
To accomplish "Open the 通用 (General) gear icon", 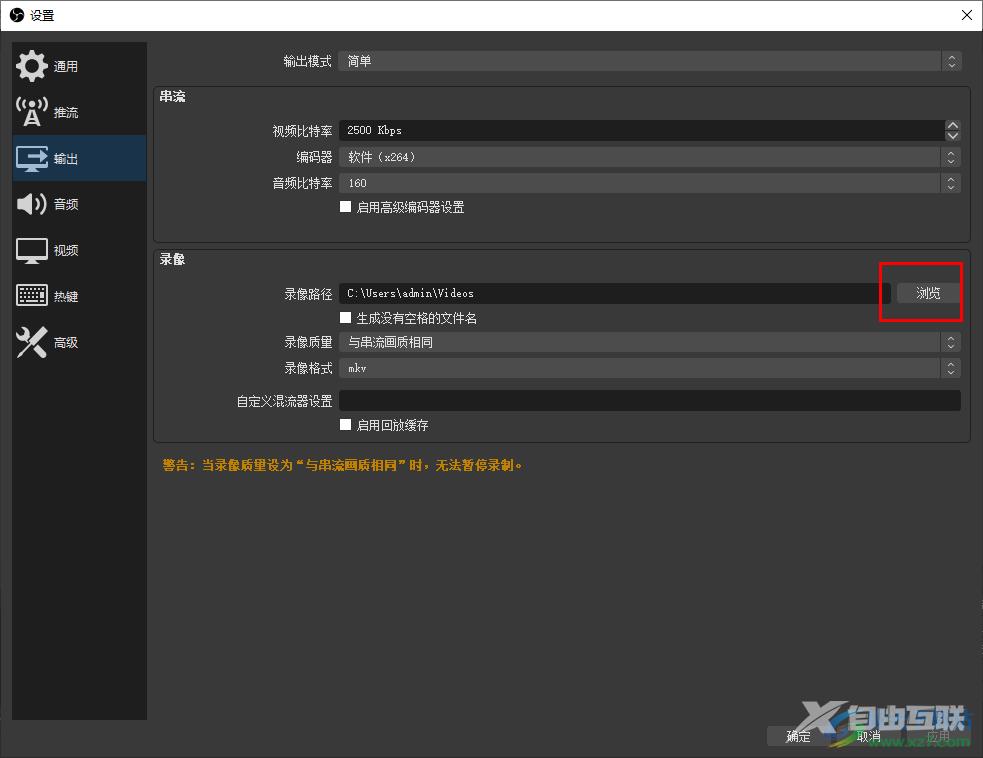I will (x=31, y=66).
